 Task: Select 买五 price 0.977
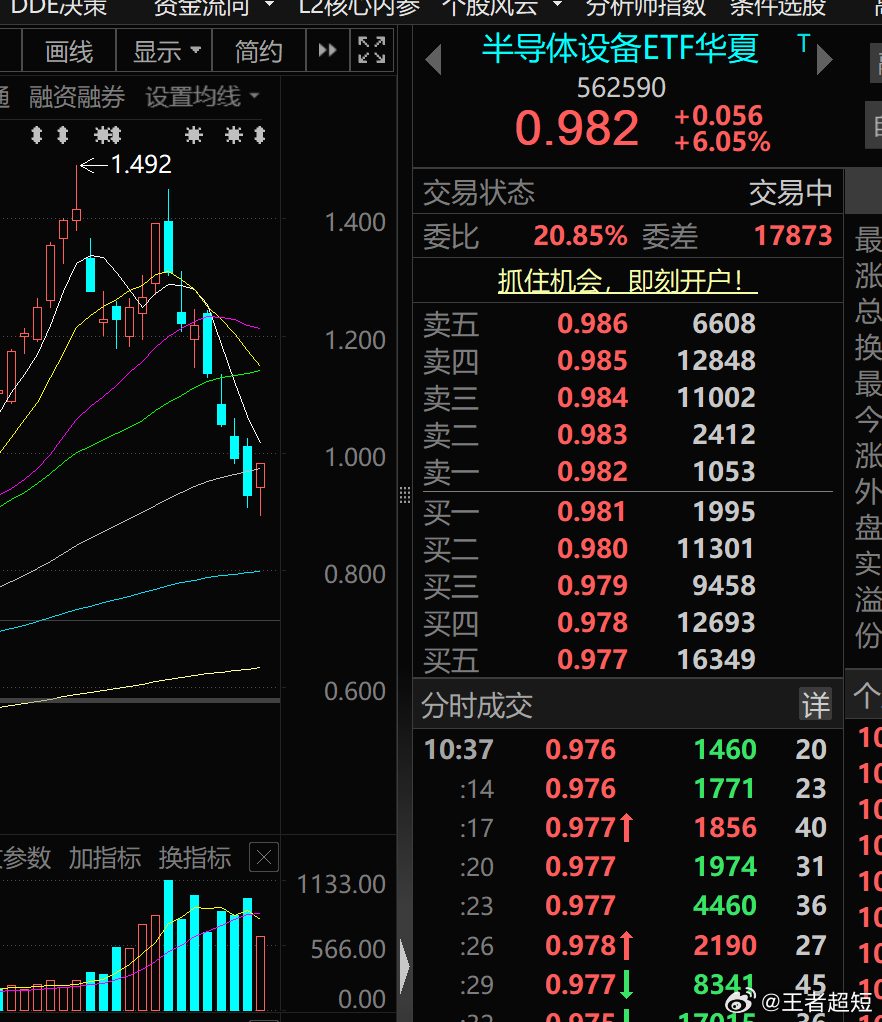592,660
